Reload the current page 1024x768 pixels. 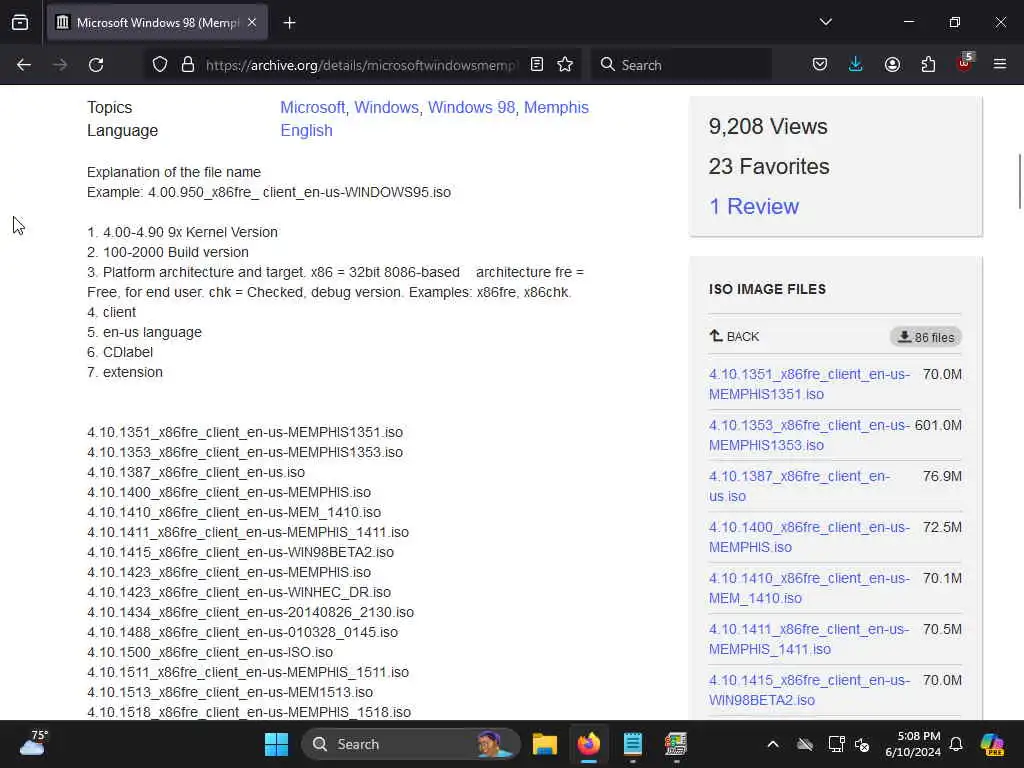tap(96, 65)
